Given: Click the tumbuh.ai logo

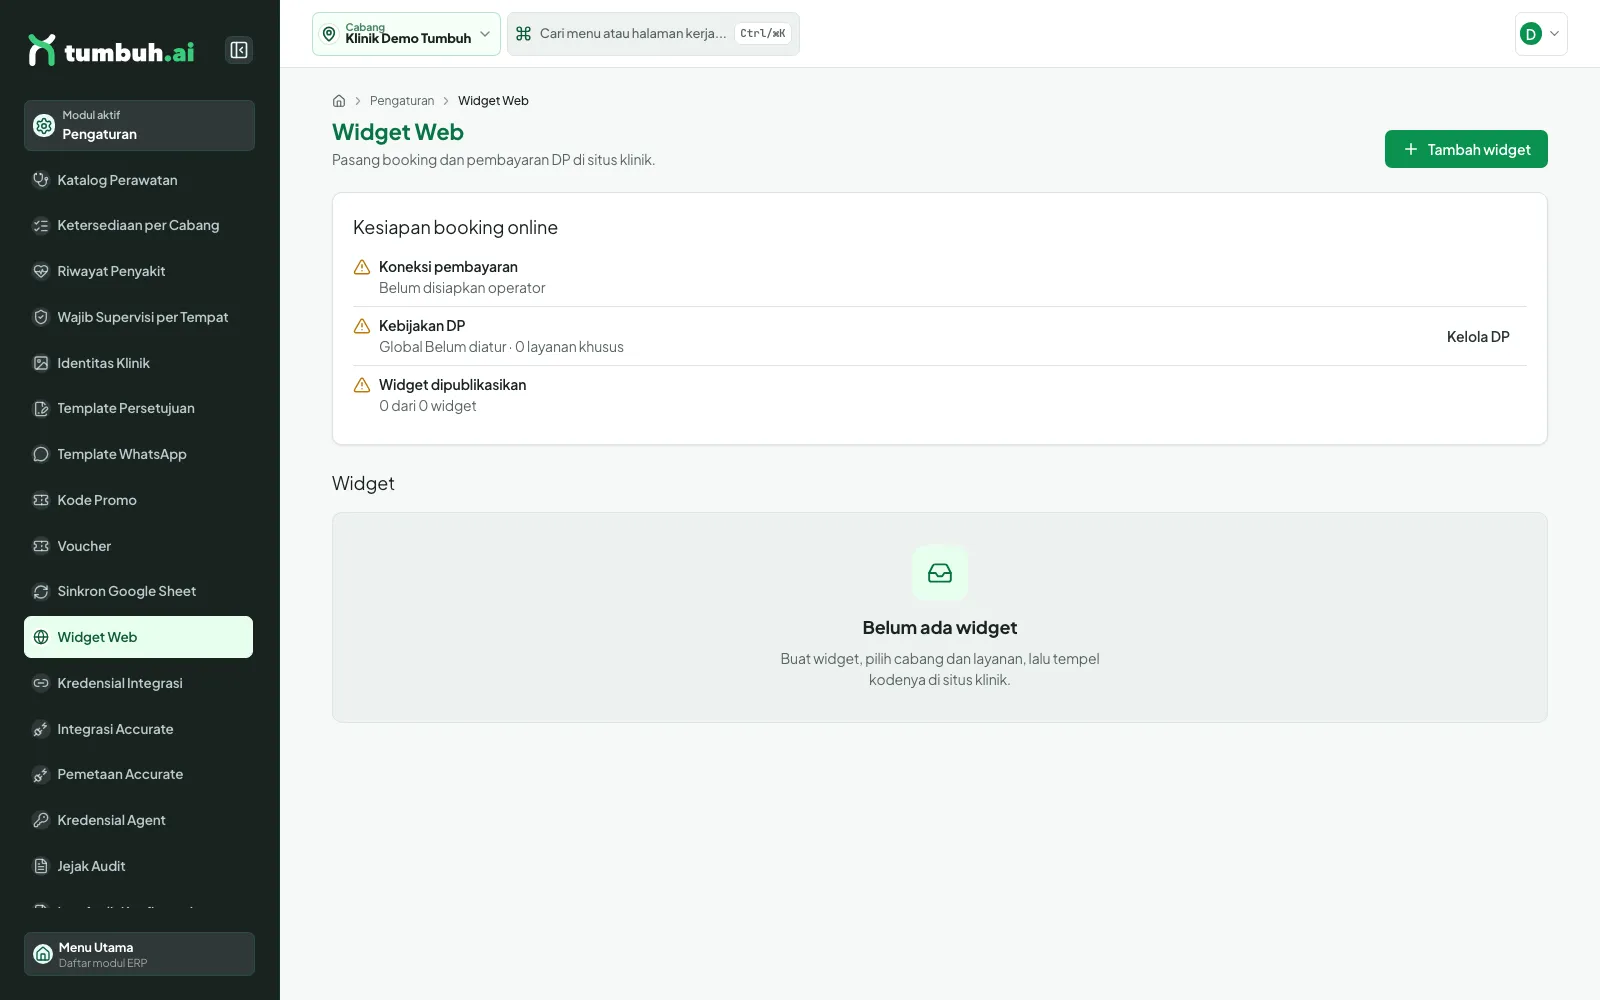Looking at the screenshot, I should (111, 50).
